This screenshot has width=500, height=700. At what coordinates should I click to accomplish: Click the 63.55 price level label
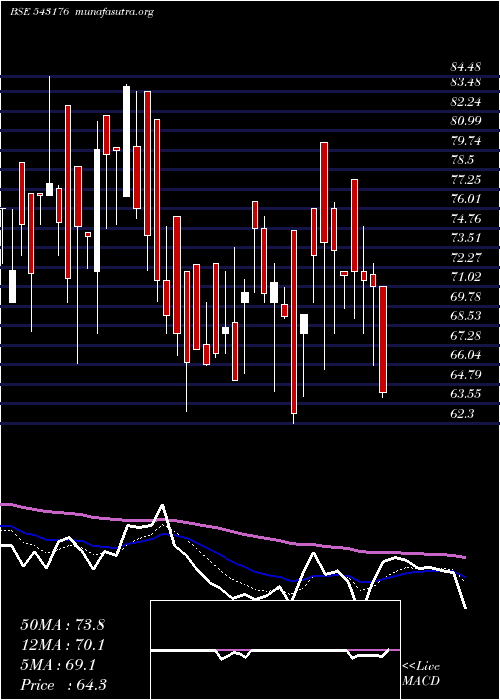[x=465, y=394]
